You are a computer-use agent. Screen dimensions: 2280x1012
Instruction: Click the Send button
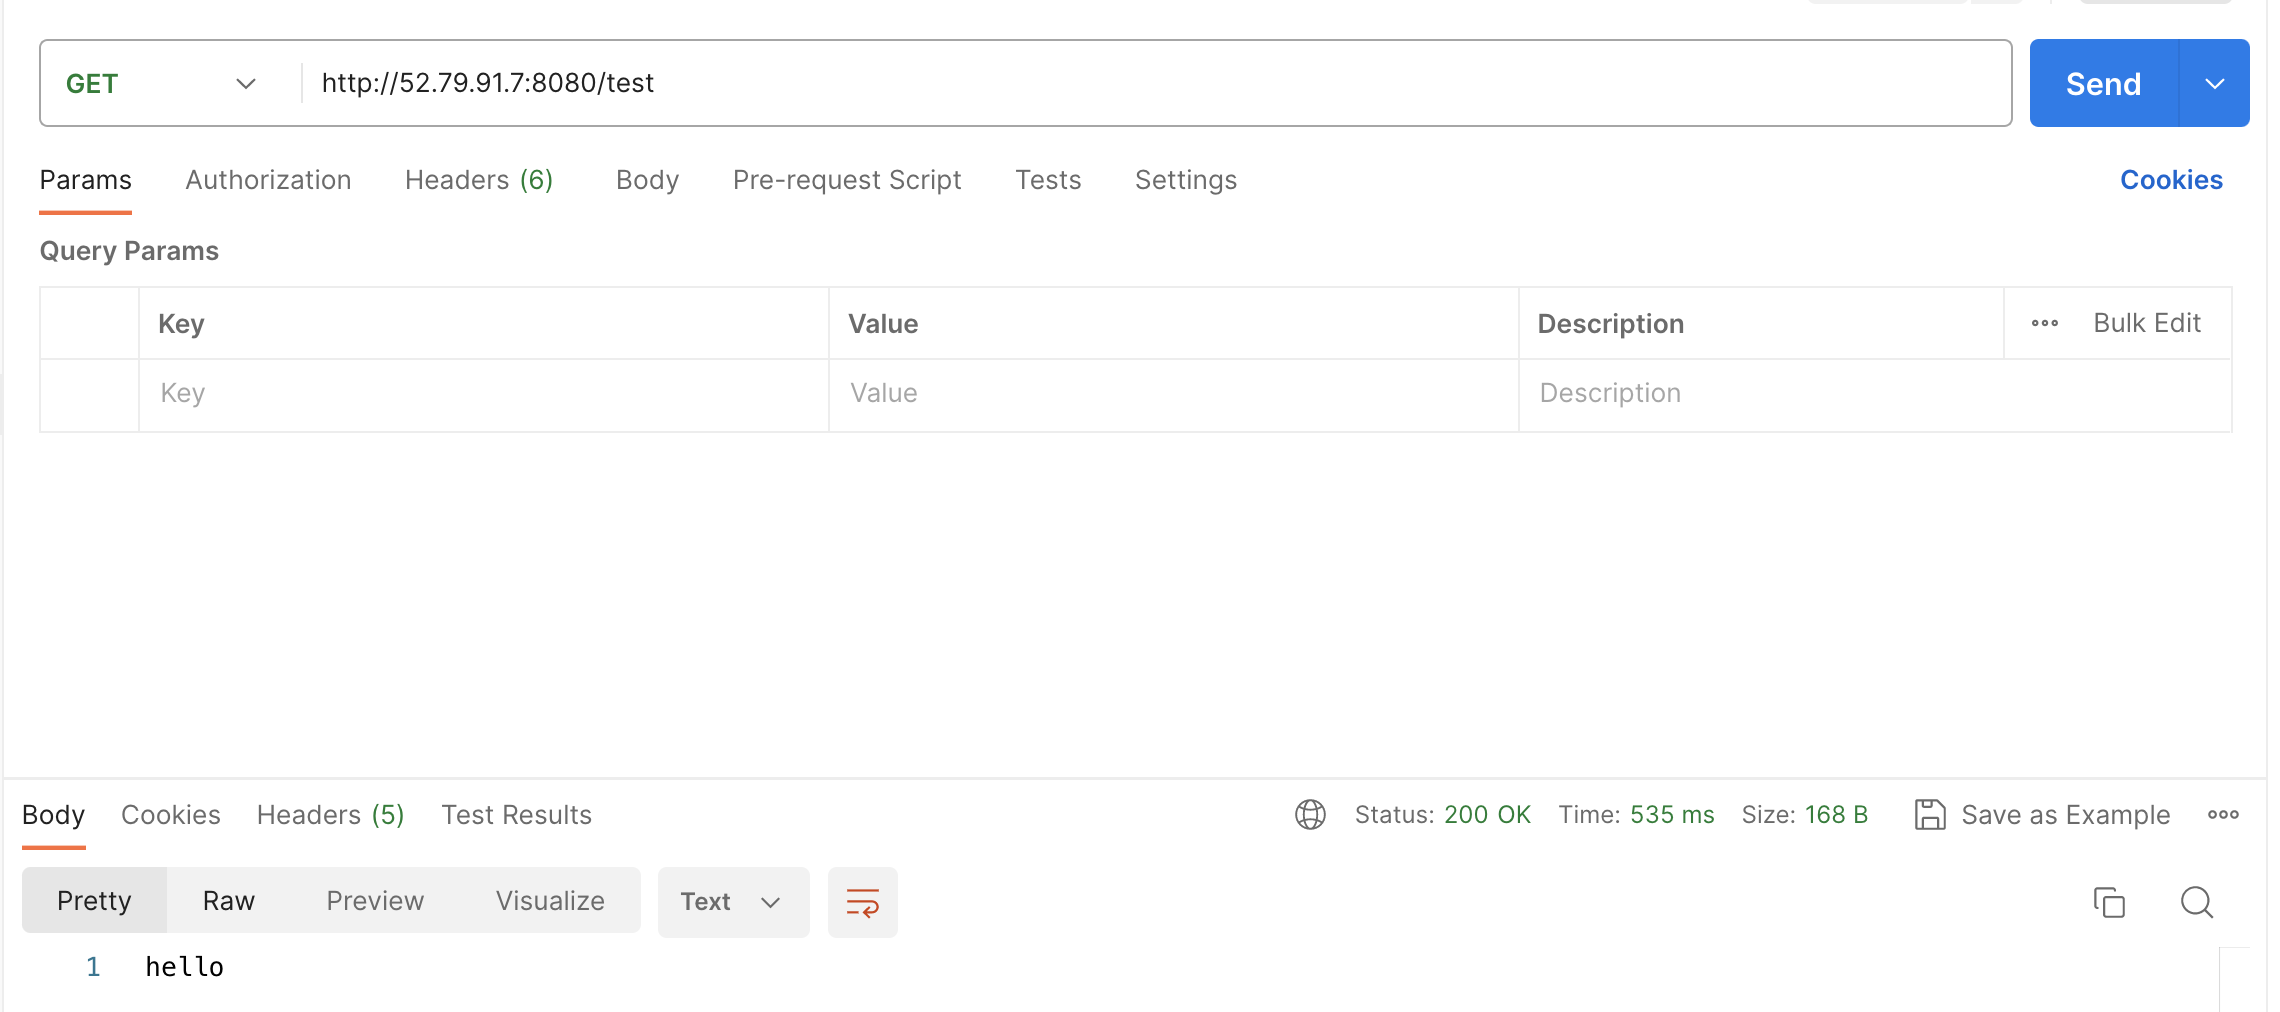click(x=2104, y=83)
